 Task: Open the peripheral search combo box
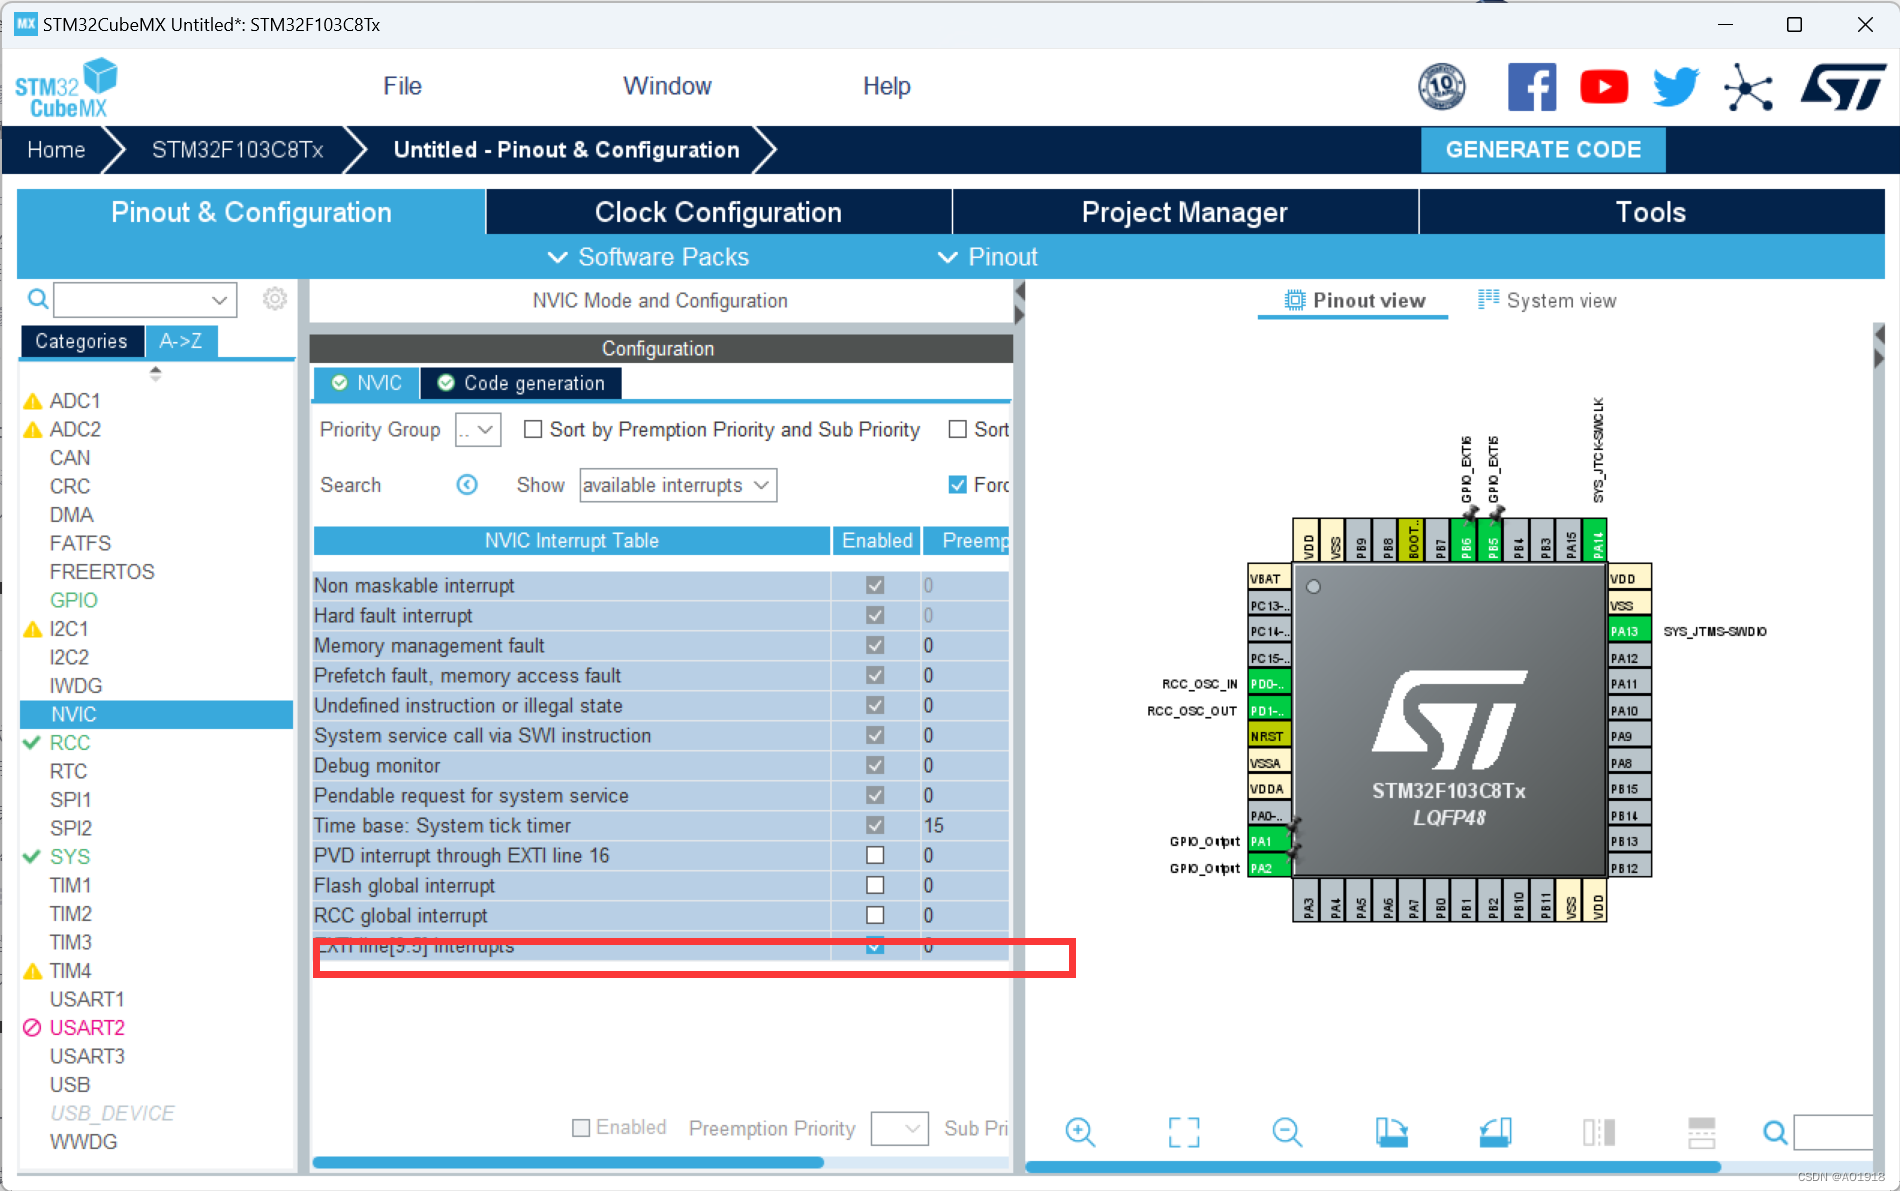coord(145,299)
